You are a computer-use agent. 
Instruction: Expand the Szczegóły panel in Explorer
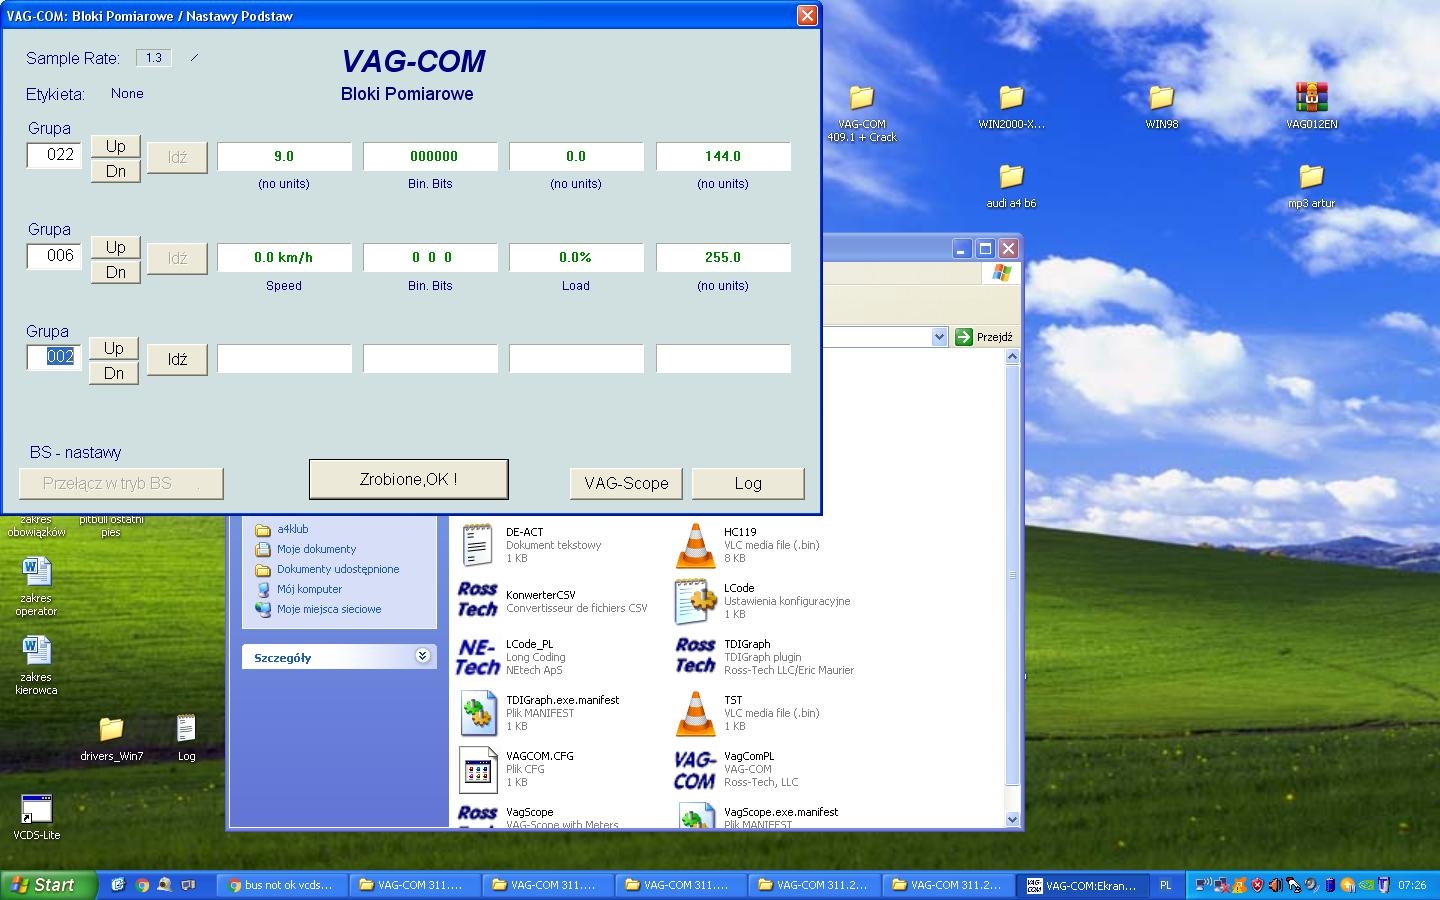coord(423,656)
